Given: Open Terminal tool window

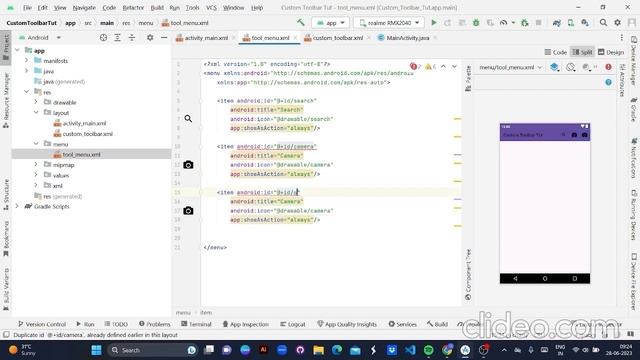Looking at the screenshot, I should pos(196,324).
